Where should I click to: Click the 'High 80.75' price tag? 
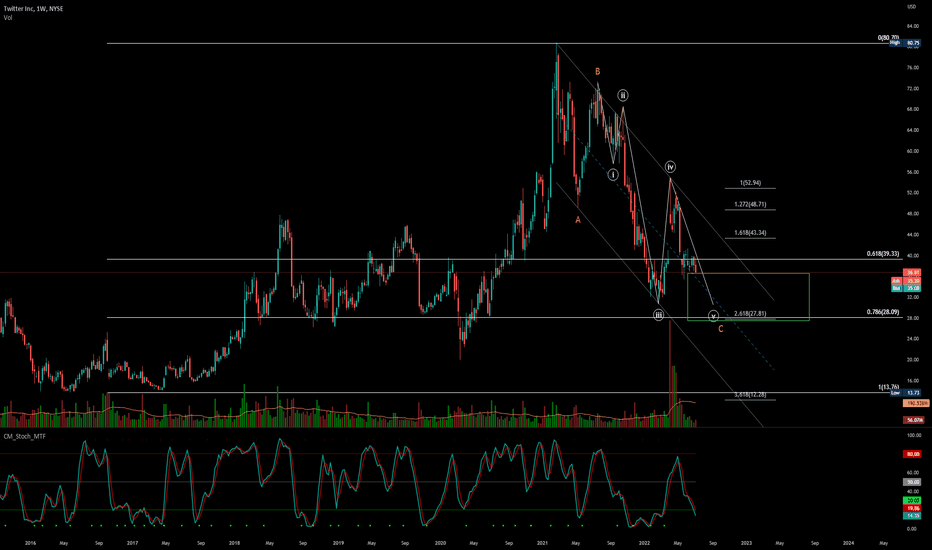click(x=905, y=43)
